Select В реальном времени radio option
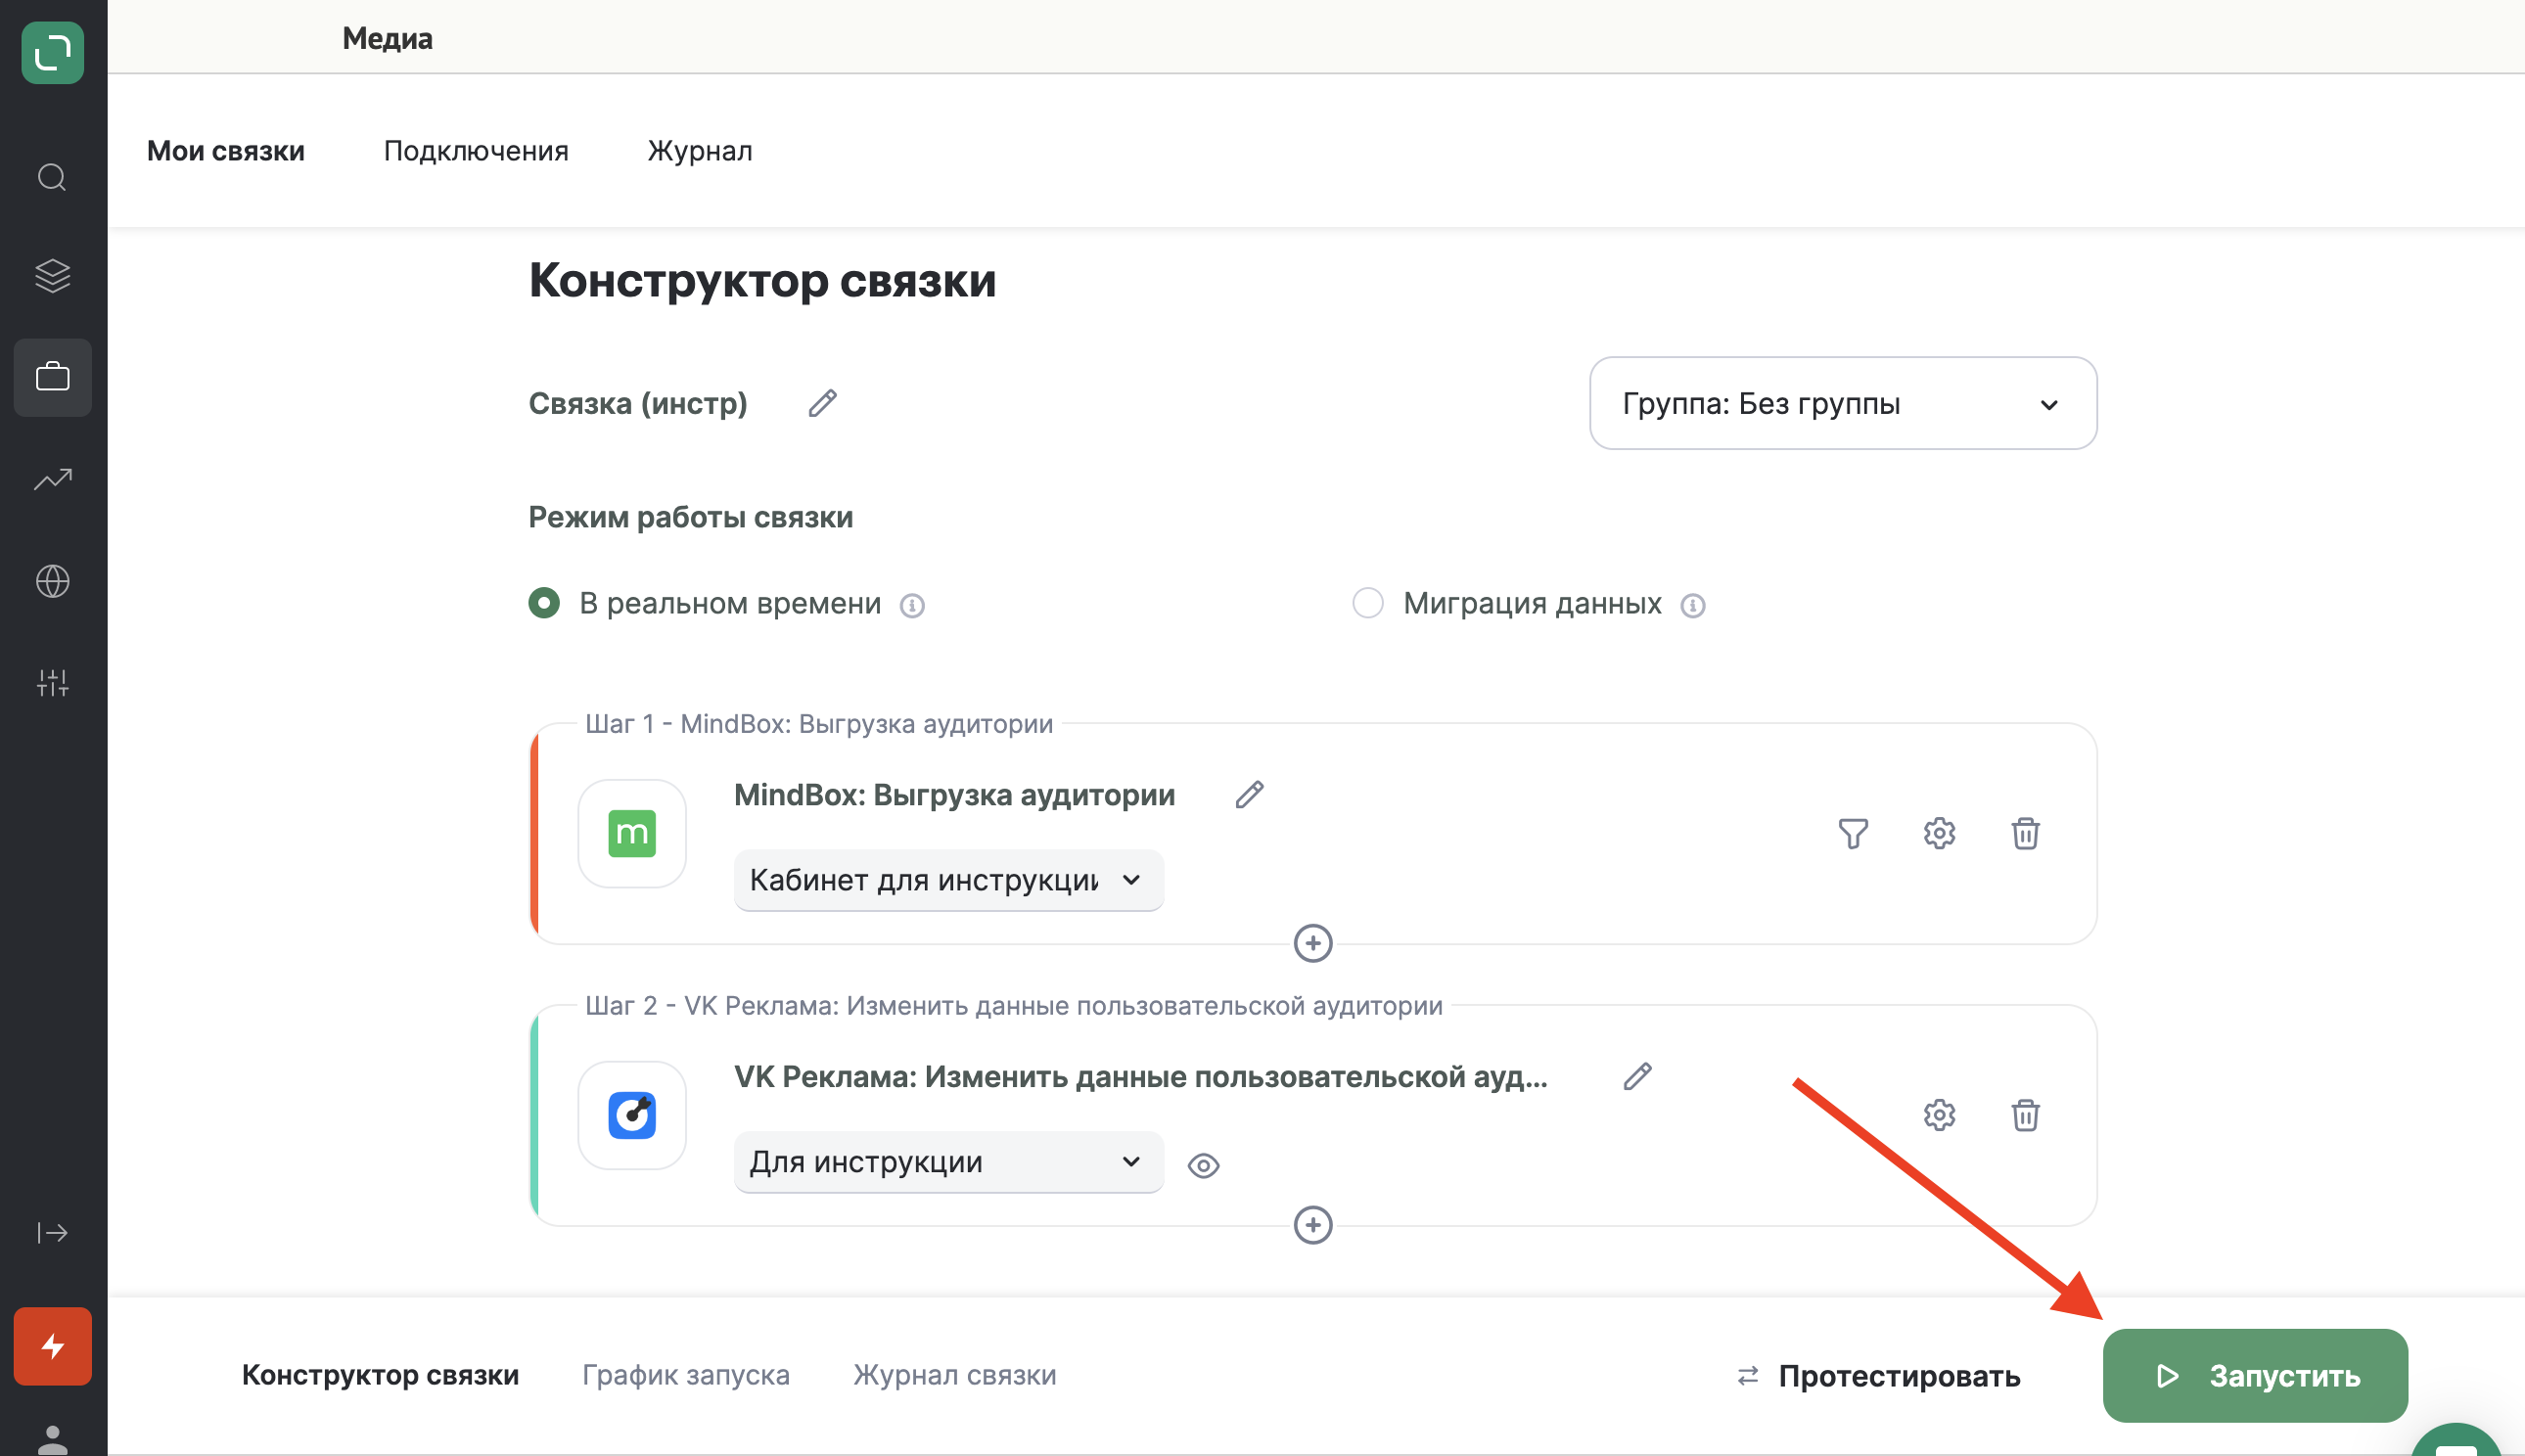The width and height of the screenshot is (2525, 1456). [x=544, y=603]
